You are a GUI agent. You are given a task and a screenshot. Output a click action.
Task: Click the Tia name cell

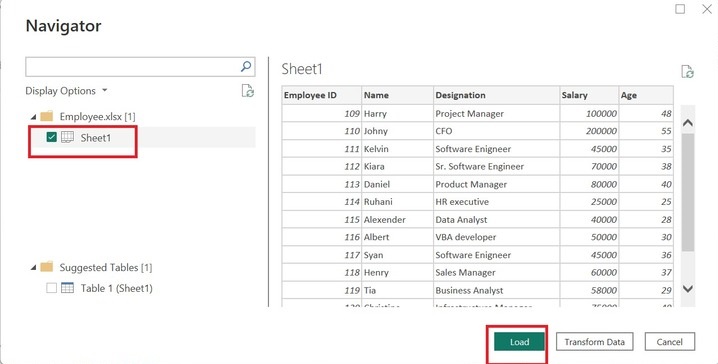(397, 290)
